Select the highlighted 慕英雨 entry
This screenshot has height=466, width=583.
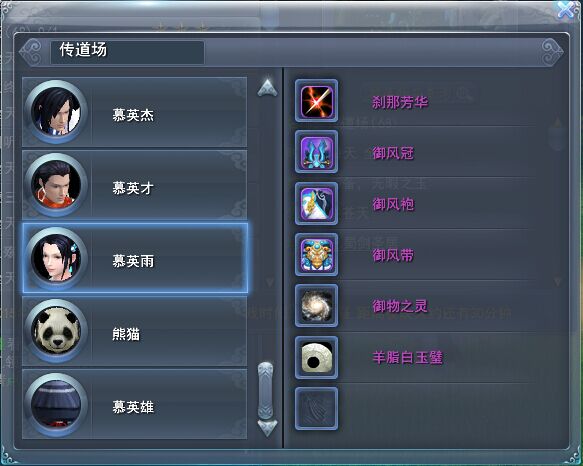135,258
